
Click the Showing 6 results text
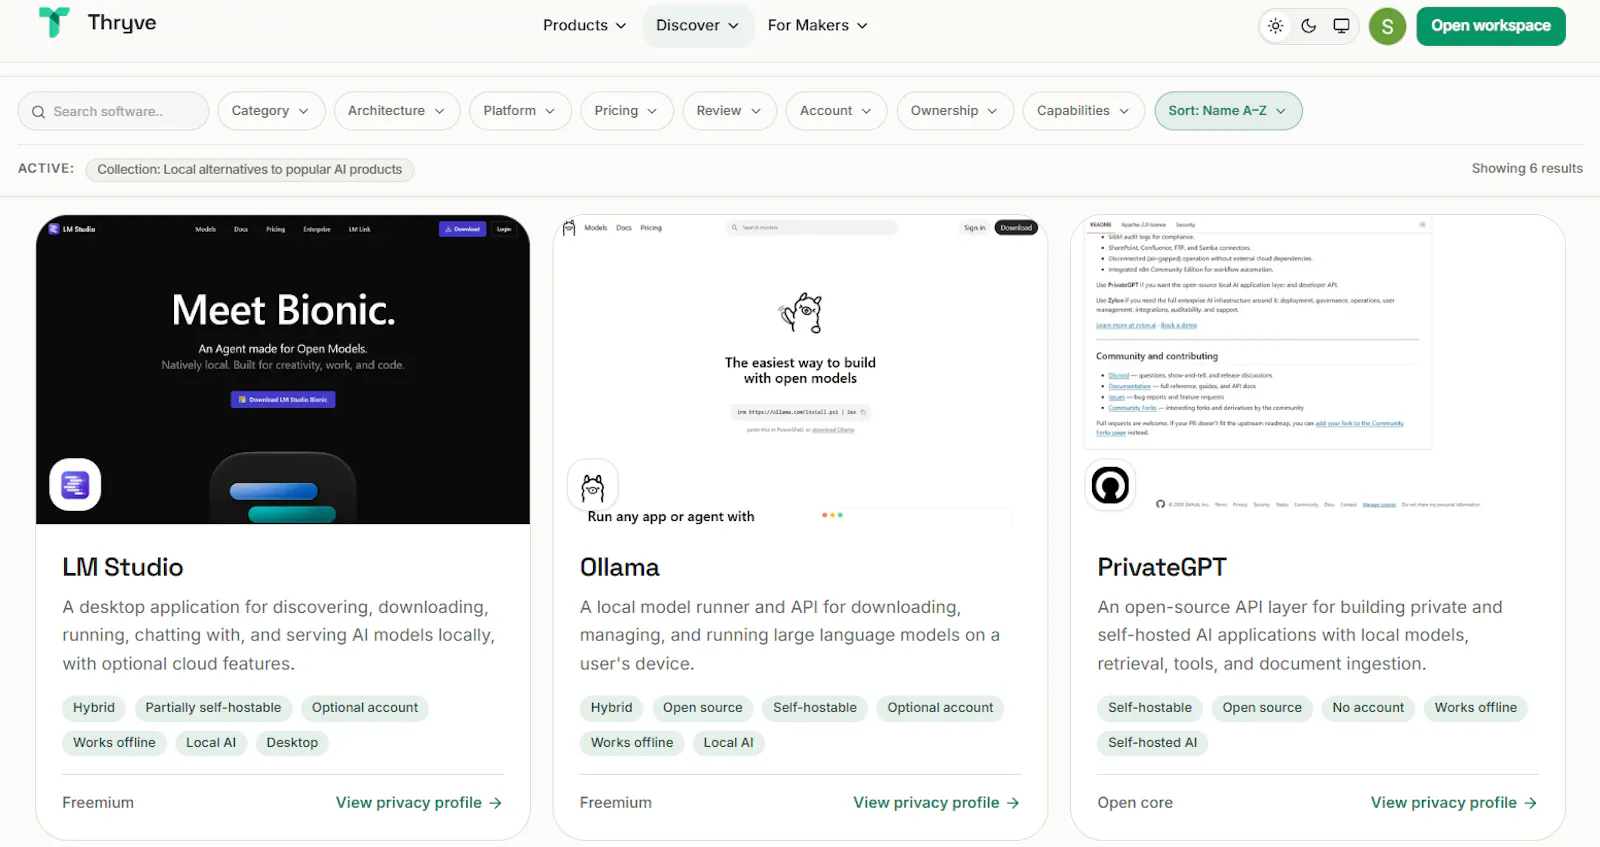[1527, 168]
